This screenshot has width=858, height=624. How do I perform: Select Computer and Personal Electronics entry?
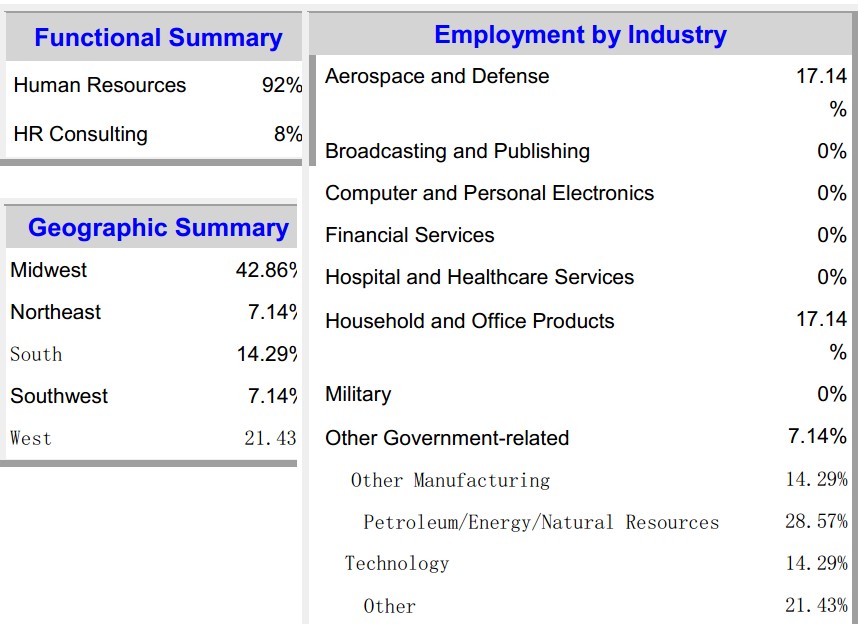point(489,193)
